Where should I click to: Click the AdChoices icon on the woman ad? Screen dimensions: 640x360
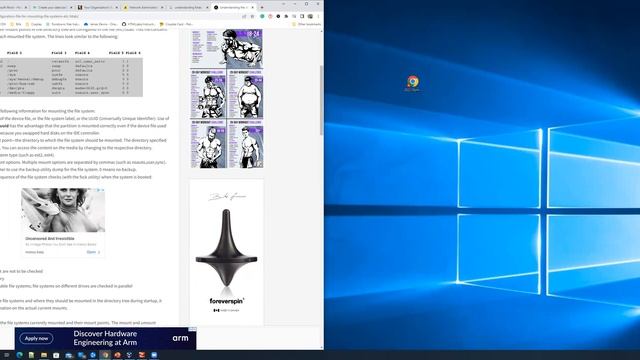pos(98,190)
